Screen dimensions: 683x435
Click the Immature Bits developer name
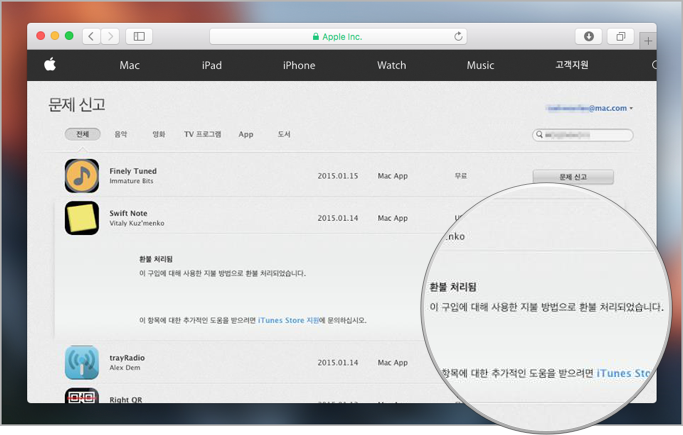[131, 181]
